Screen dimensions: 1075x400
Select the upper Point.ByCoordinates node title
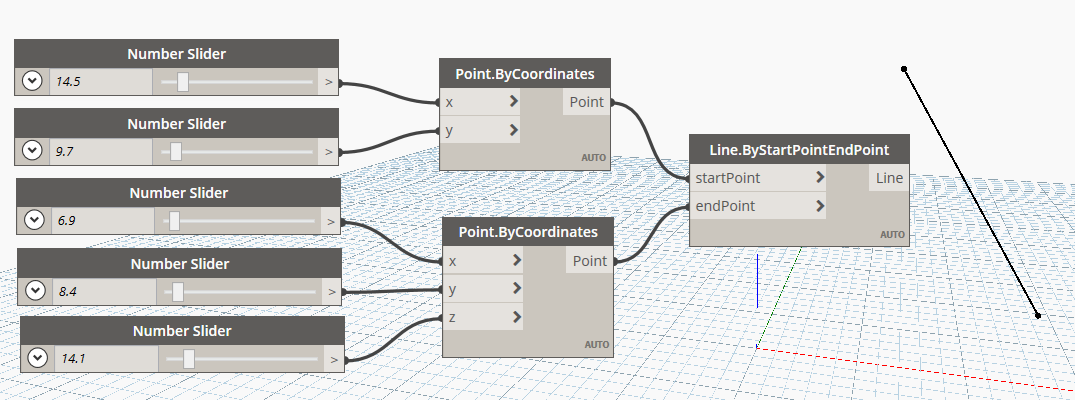pos(524,73)
